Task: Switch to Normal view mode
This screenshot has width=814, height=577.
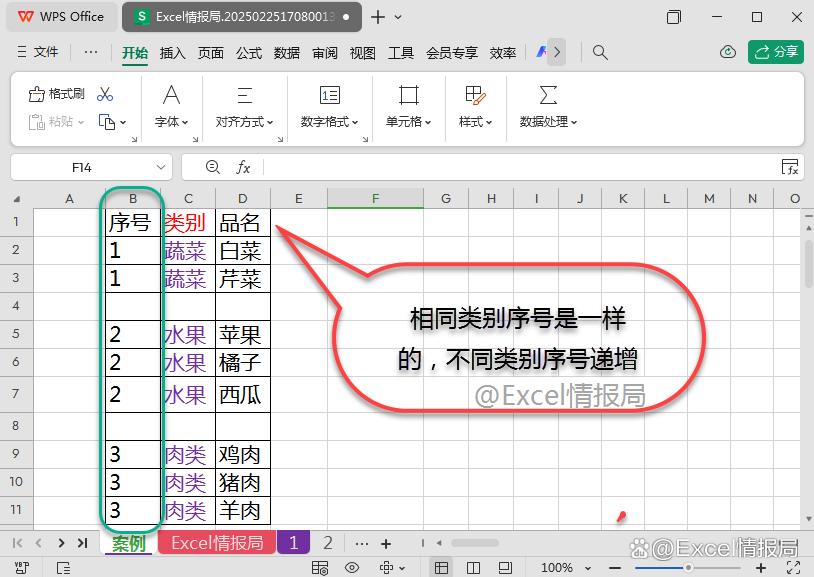Action: point(441,568)
